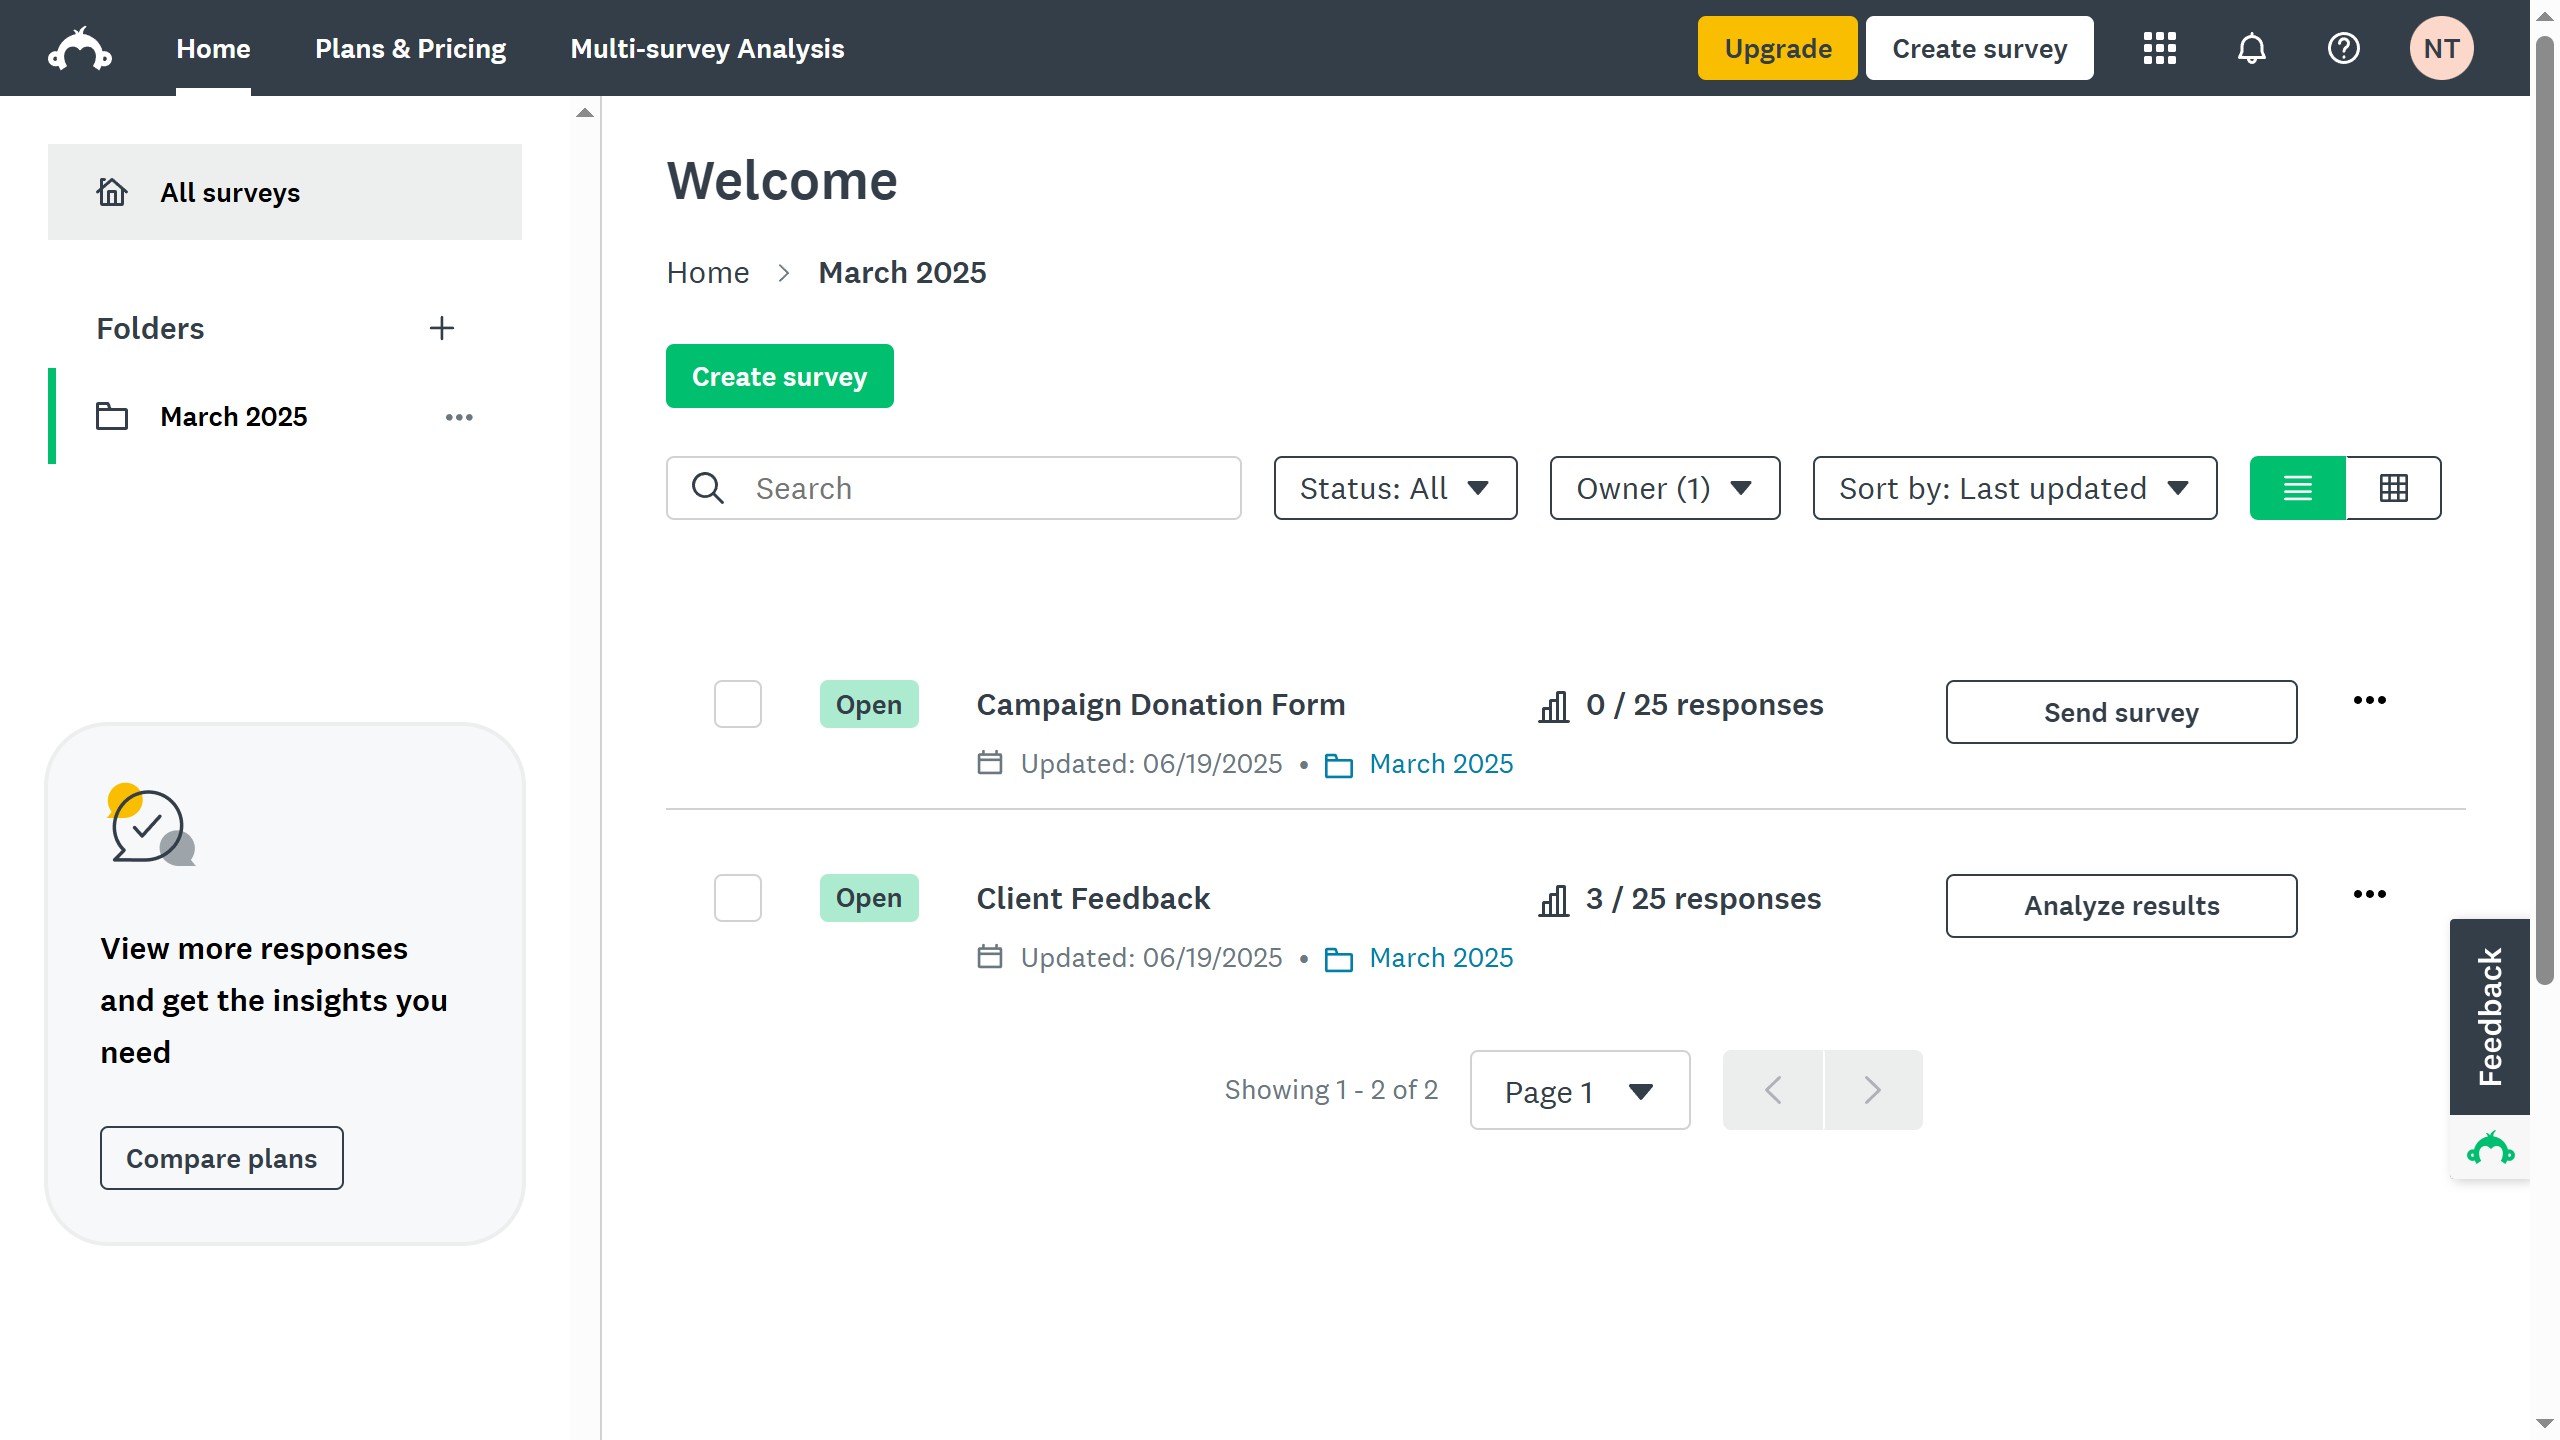This screenshot has height=1440, width=2560.
Task: Click the help question mark icon
Action: [x=2343, y=49]
